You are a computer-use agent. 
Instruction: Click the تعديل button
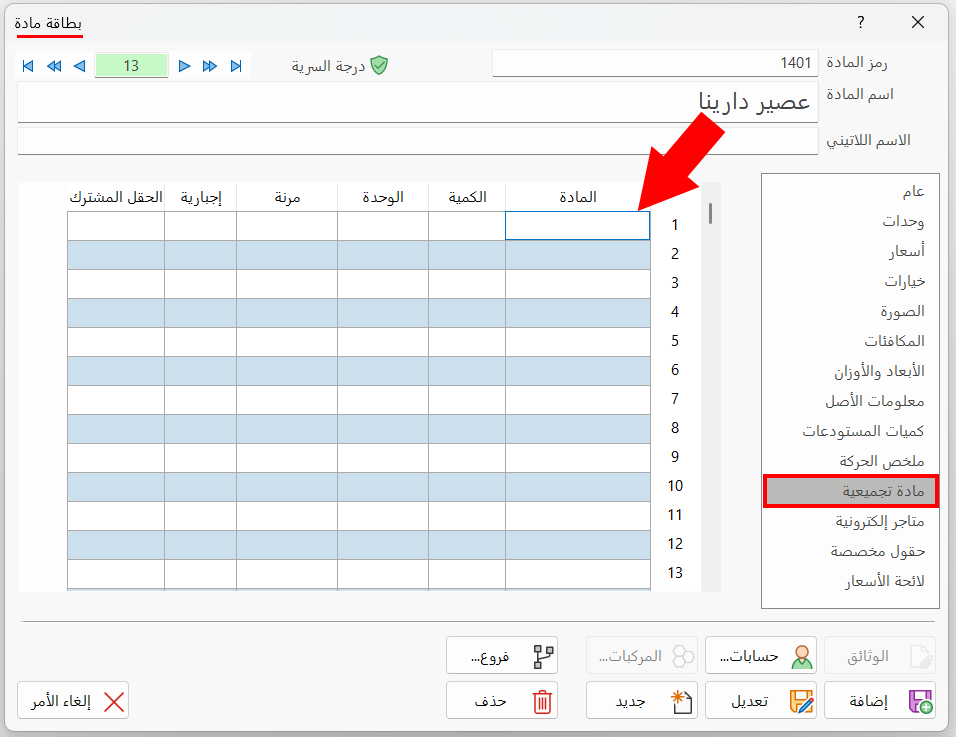tap(761, 700)
